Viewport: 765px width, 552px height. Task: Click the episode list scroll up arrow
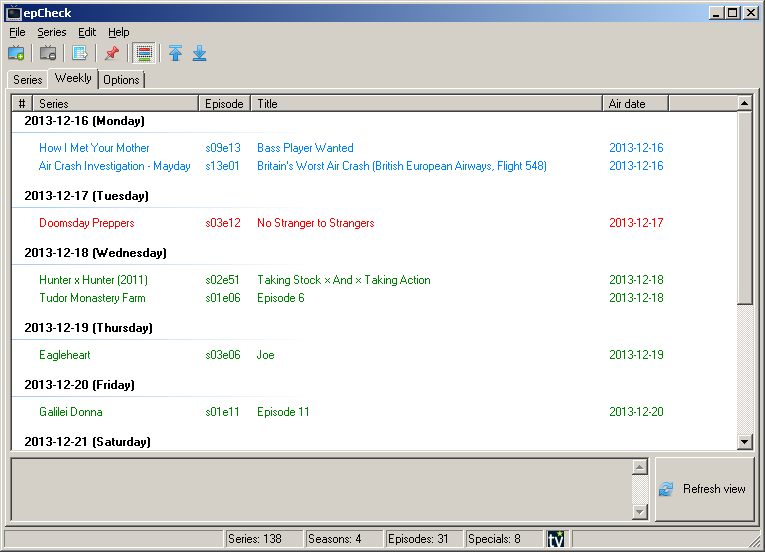(744, 103)
